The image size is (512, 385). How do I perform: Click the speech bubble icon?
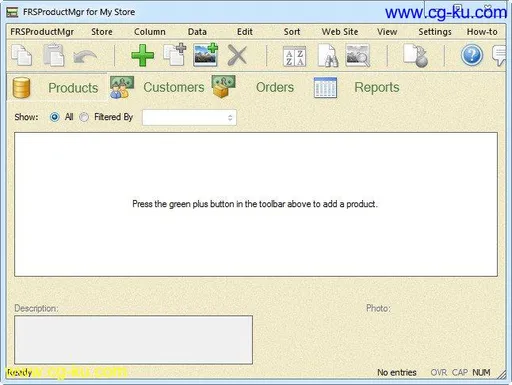pyautogui.click(x=499, y=56)
